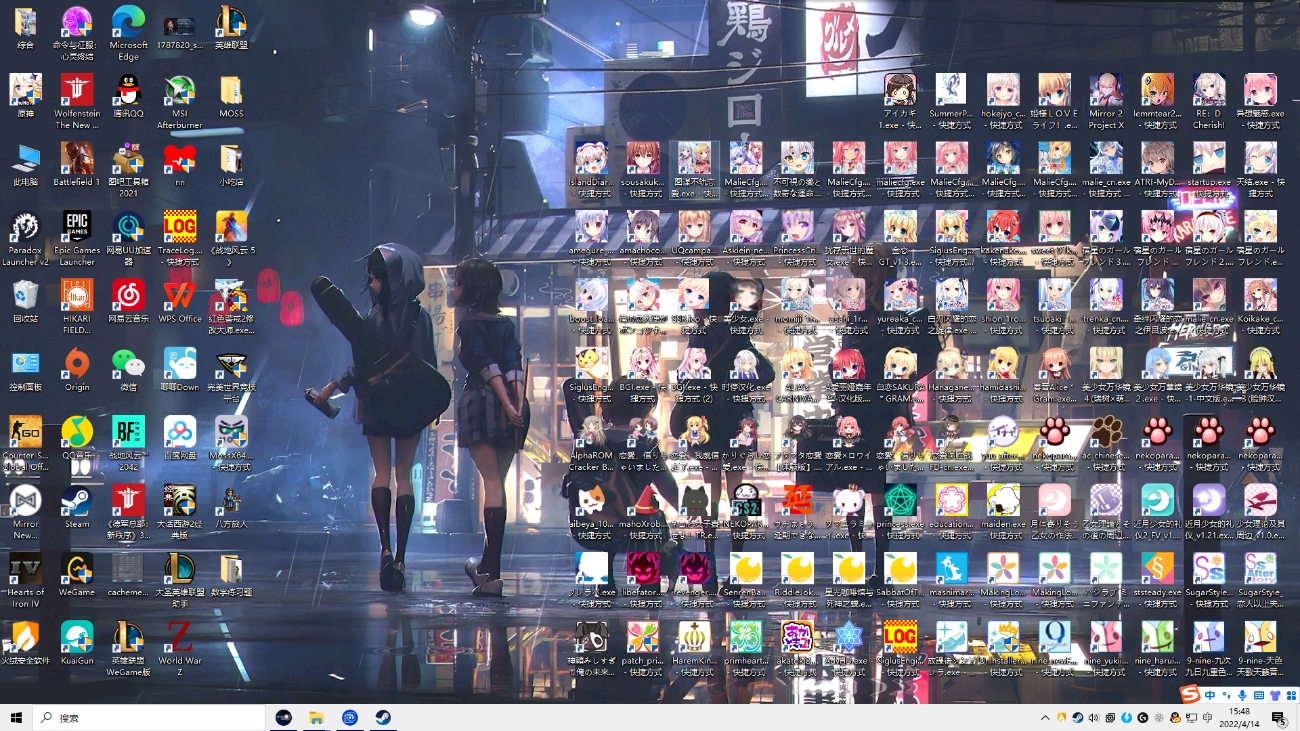Open the volume speaker tray icon
The width and height of the screenshot is (1300, 731).
pos(1094,718)
